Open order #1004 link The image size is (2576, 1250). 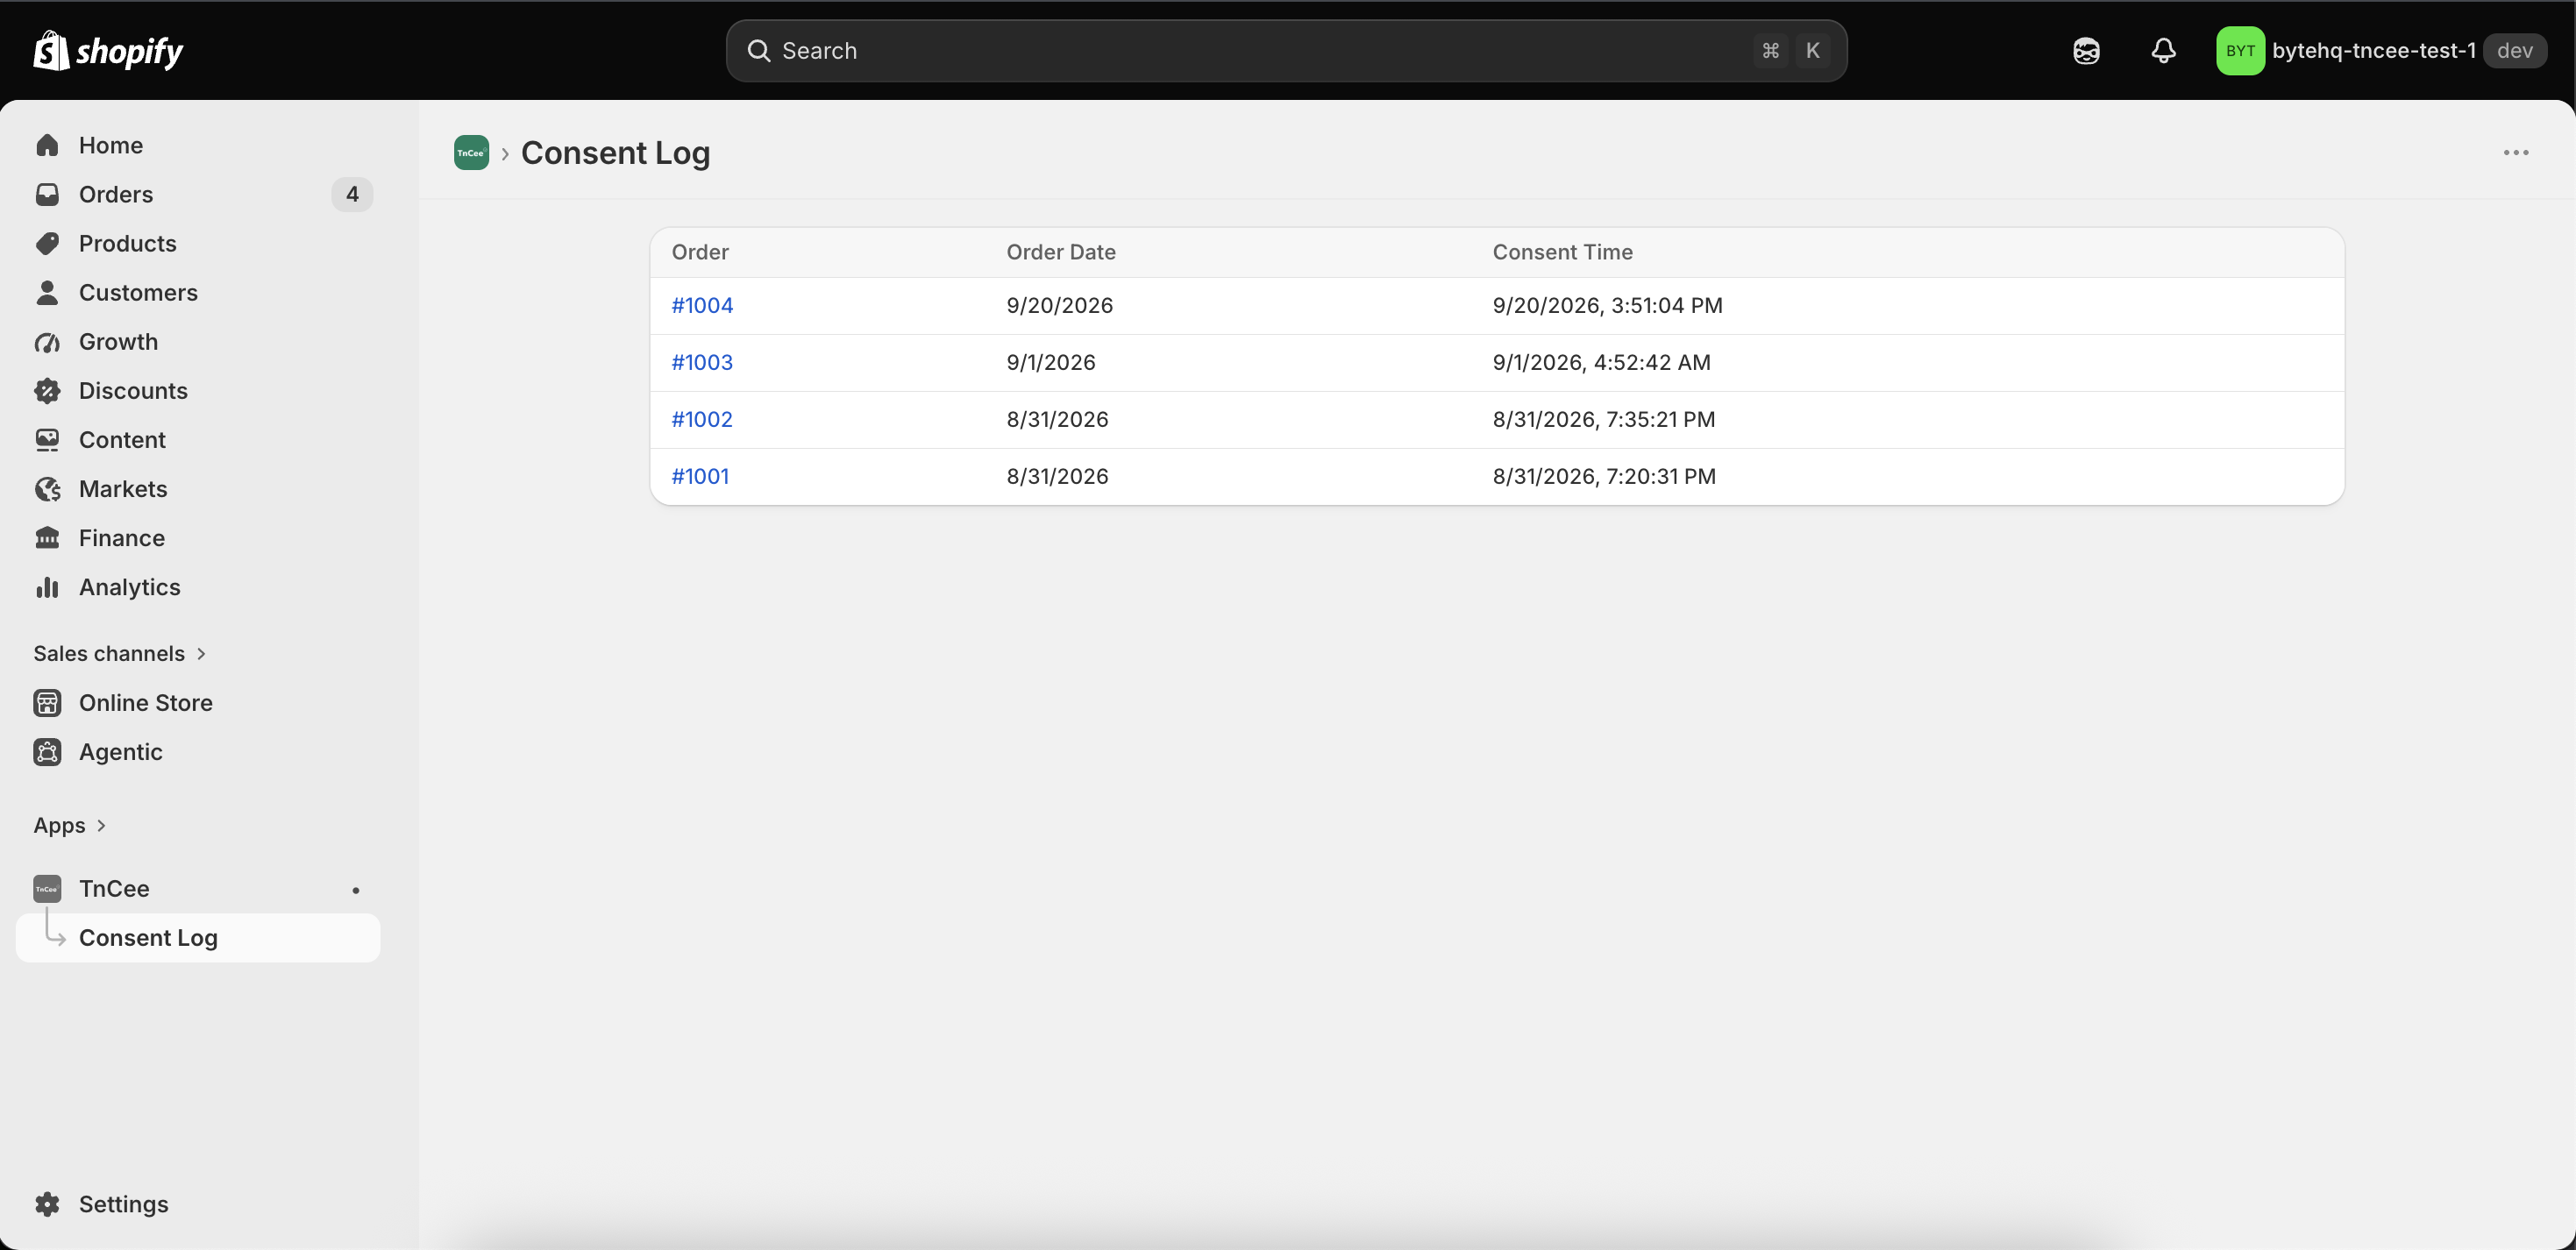point(702,305)
